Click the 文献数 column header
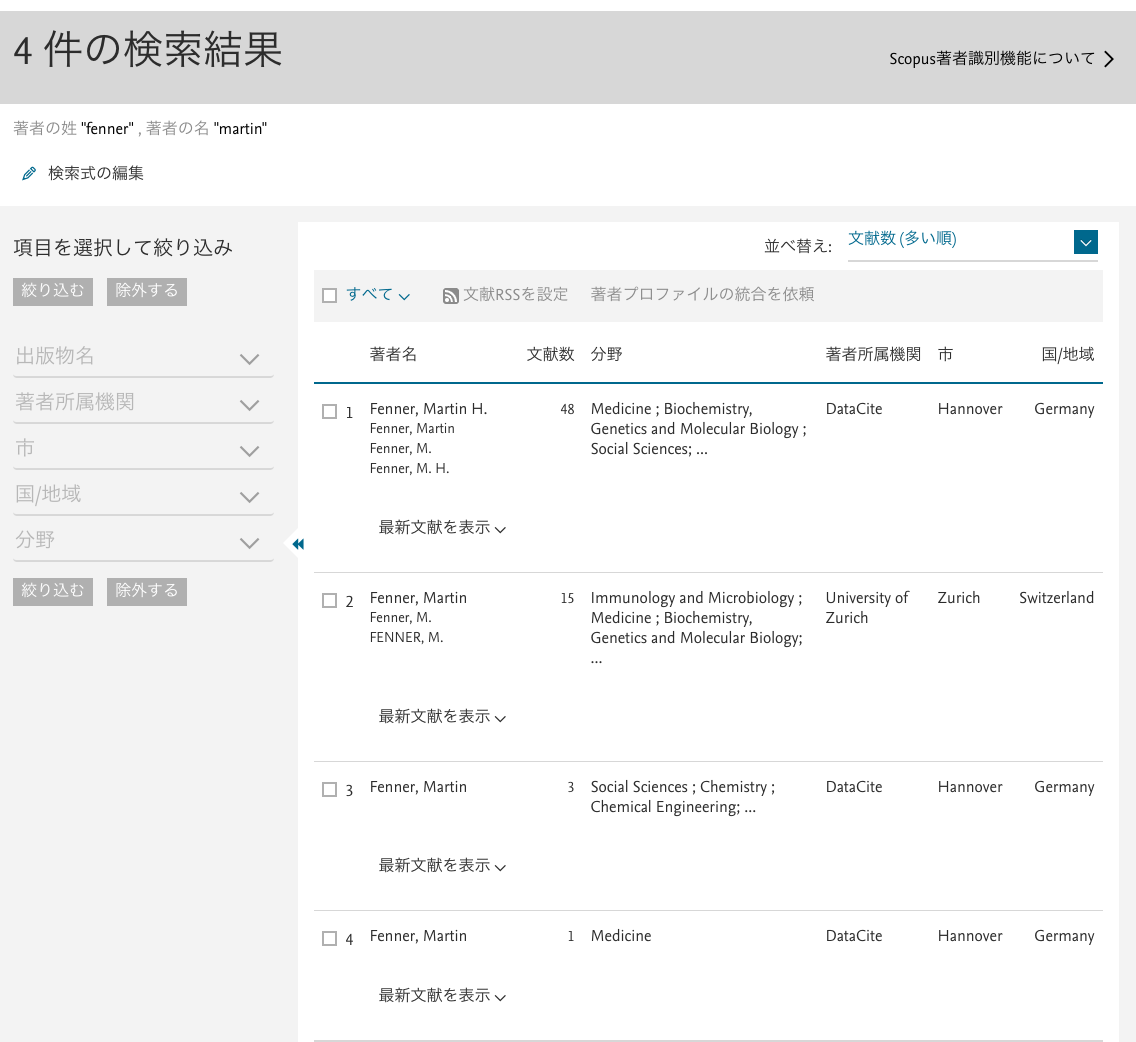The image size is (1136, 1042). (x=550, y=354)
